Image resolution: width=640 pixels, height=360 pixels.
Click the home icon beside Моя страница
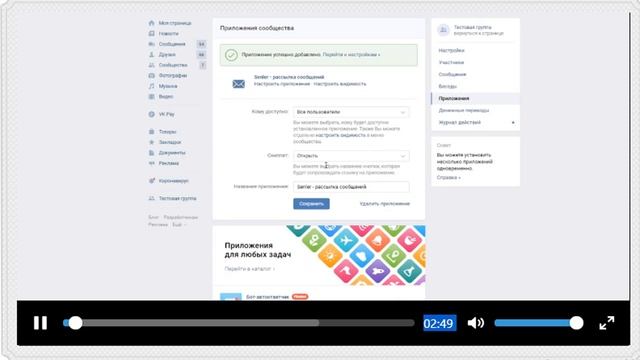[x=151, y=23]
